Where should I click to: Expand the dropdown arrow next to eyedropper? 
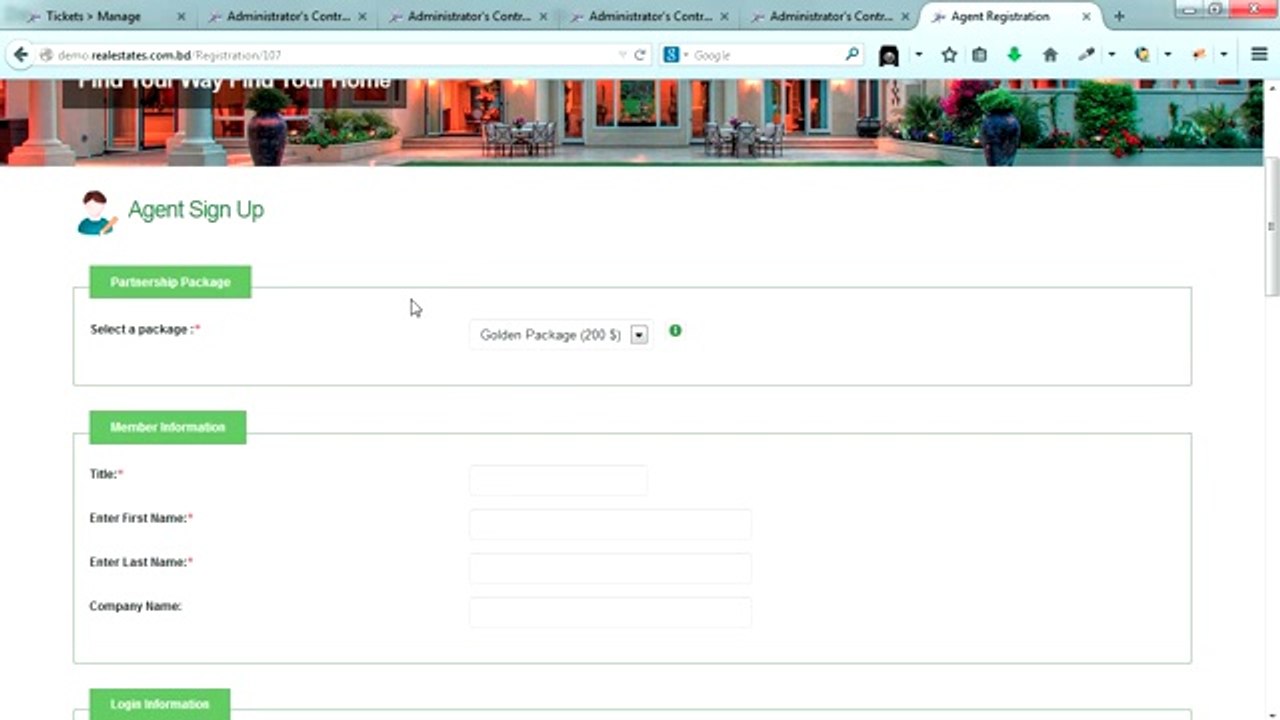click(x=1111, y=55)
